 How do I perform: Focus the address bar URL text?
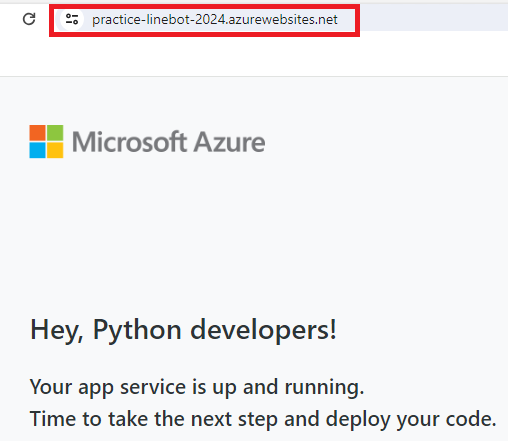coord(215,20)
